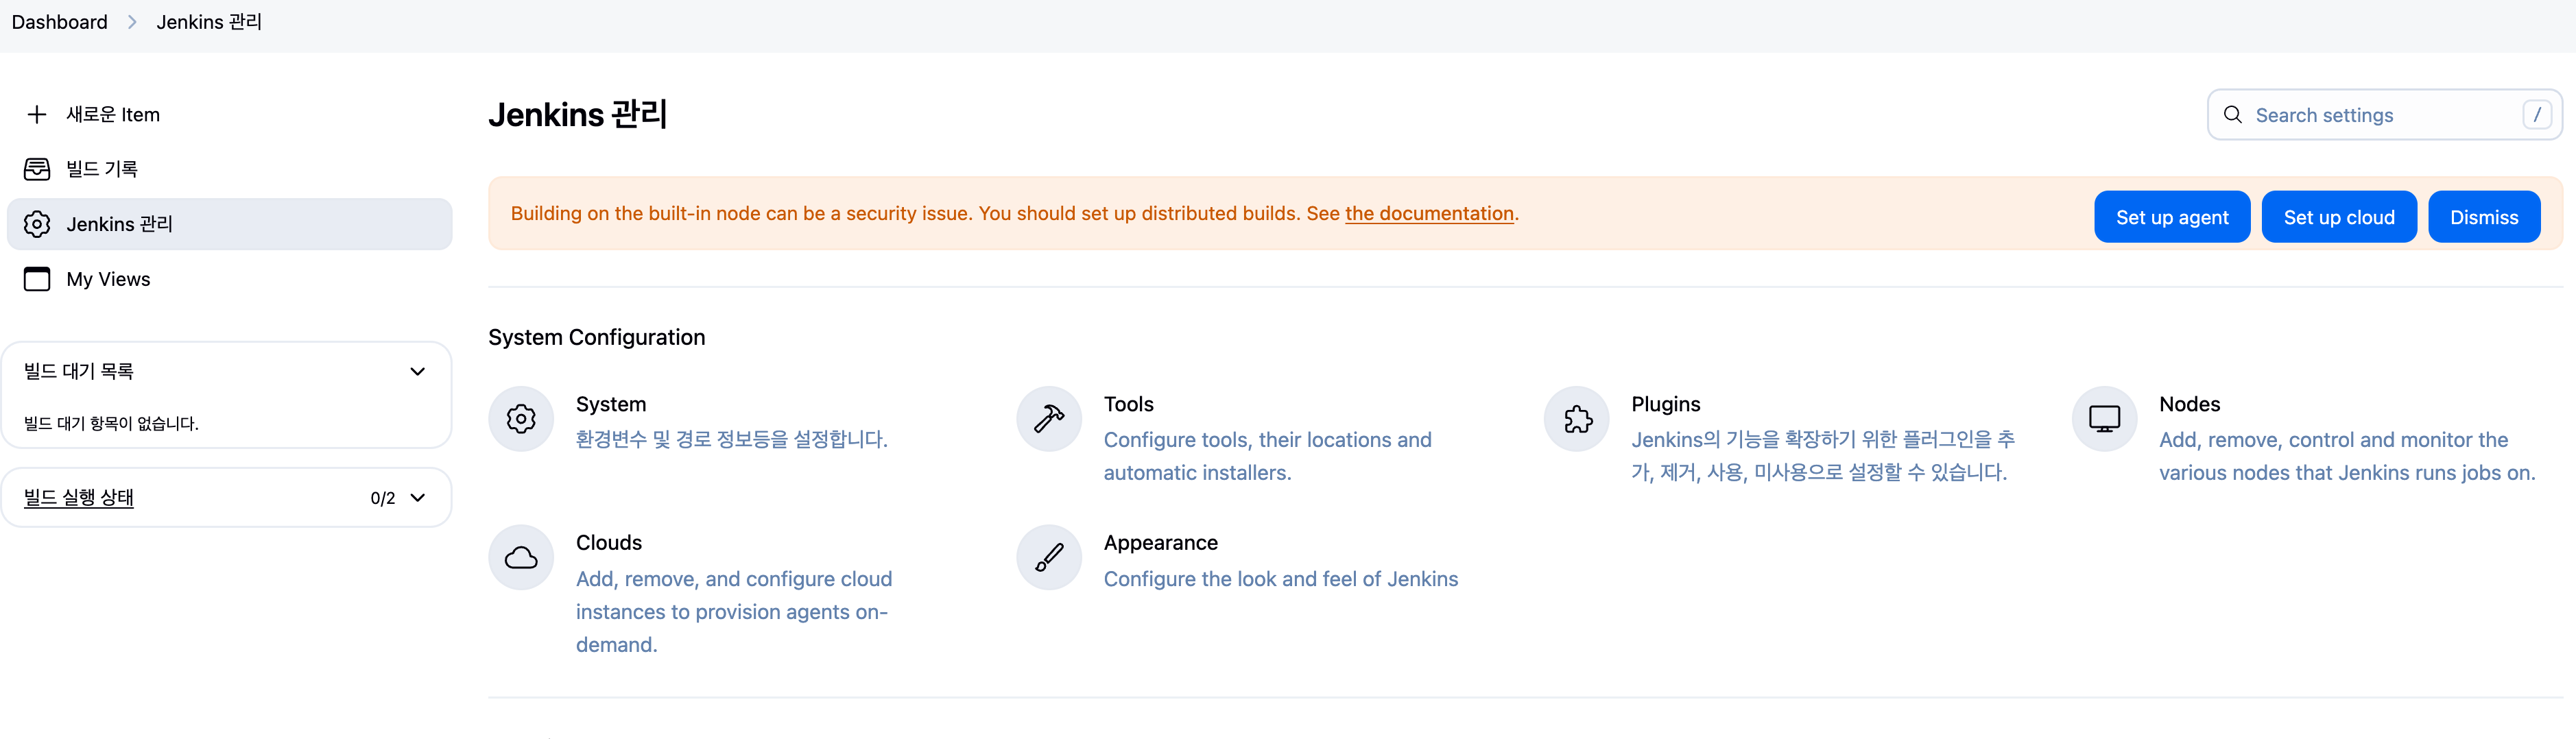The image size is (2576, 739).
Task: Click the 빌드 대기 목록 heading
Action: (79, 372)
